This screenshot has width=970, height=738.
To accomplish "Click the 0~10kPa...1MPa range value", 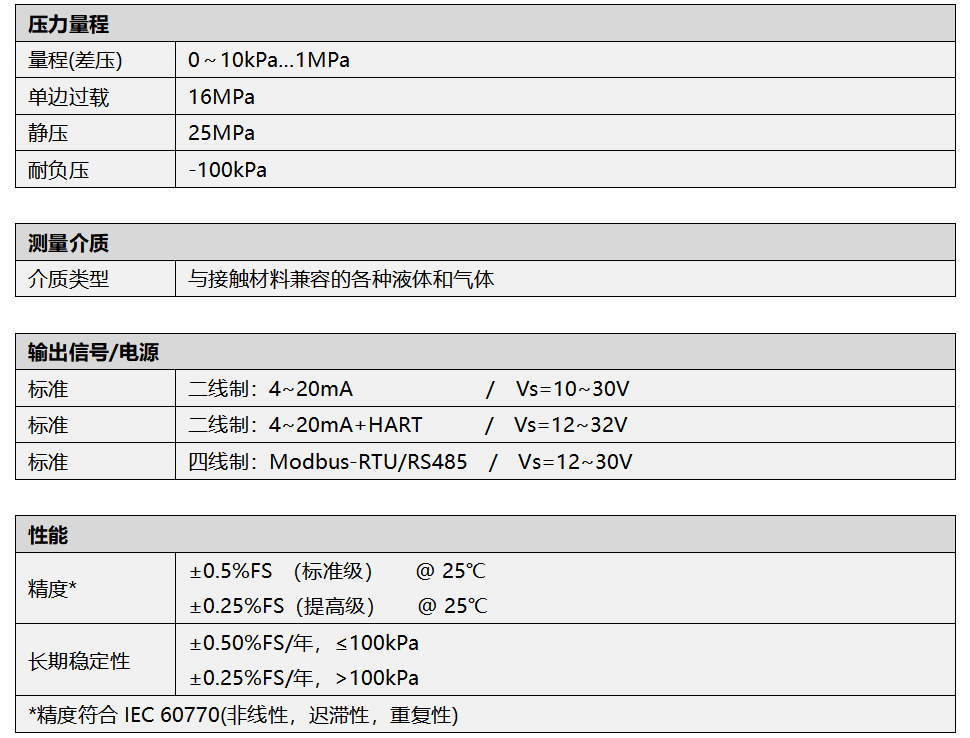I will 269,60.
